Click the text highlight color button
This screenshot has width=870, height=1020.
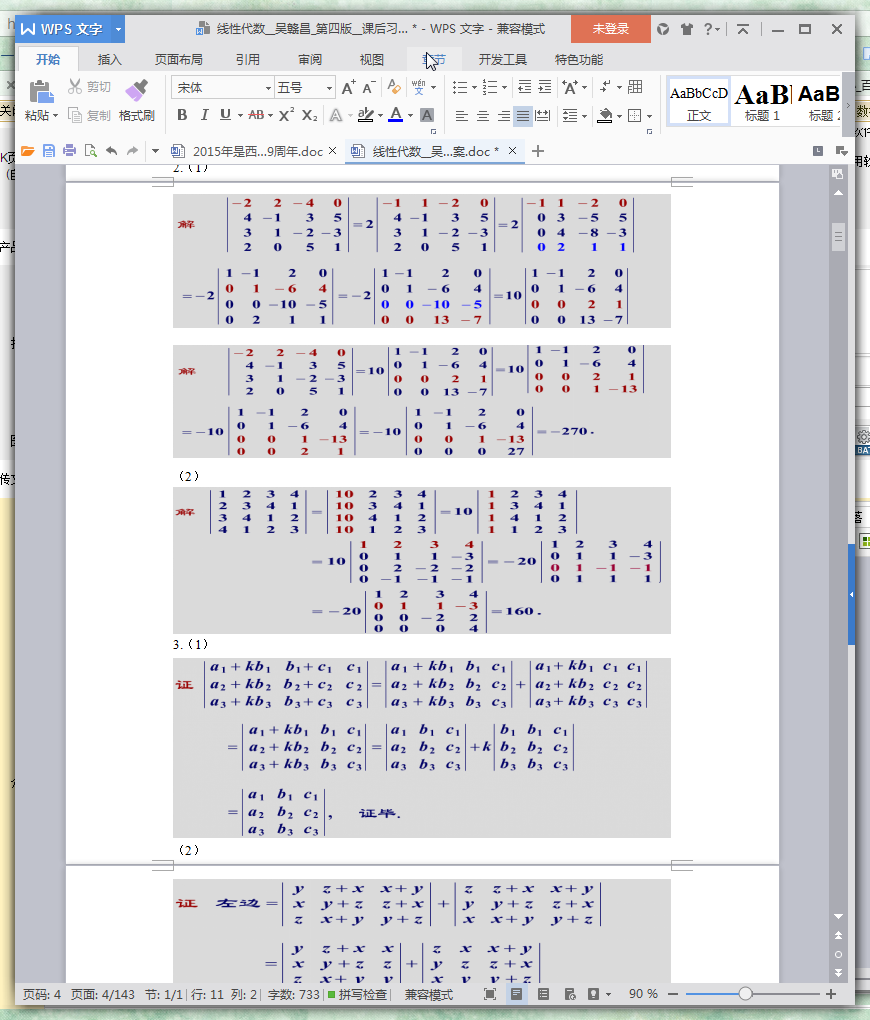[x=366, y=115]
